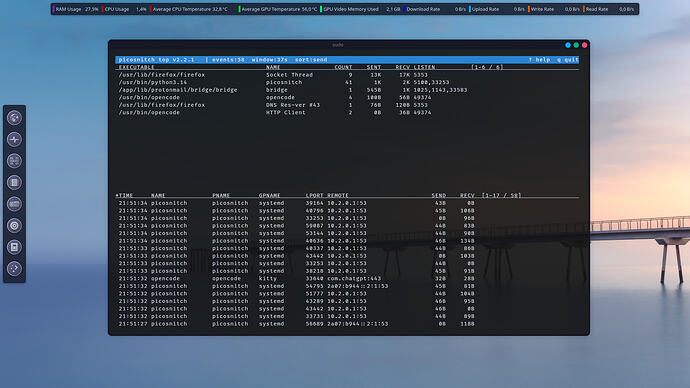The width and height of the screenshot is (690, 388).
Task: Select the opencode 'HTTP Client' row
Action: coord(348,112)
